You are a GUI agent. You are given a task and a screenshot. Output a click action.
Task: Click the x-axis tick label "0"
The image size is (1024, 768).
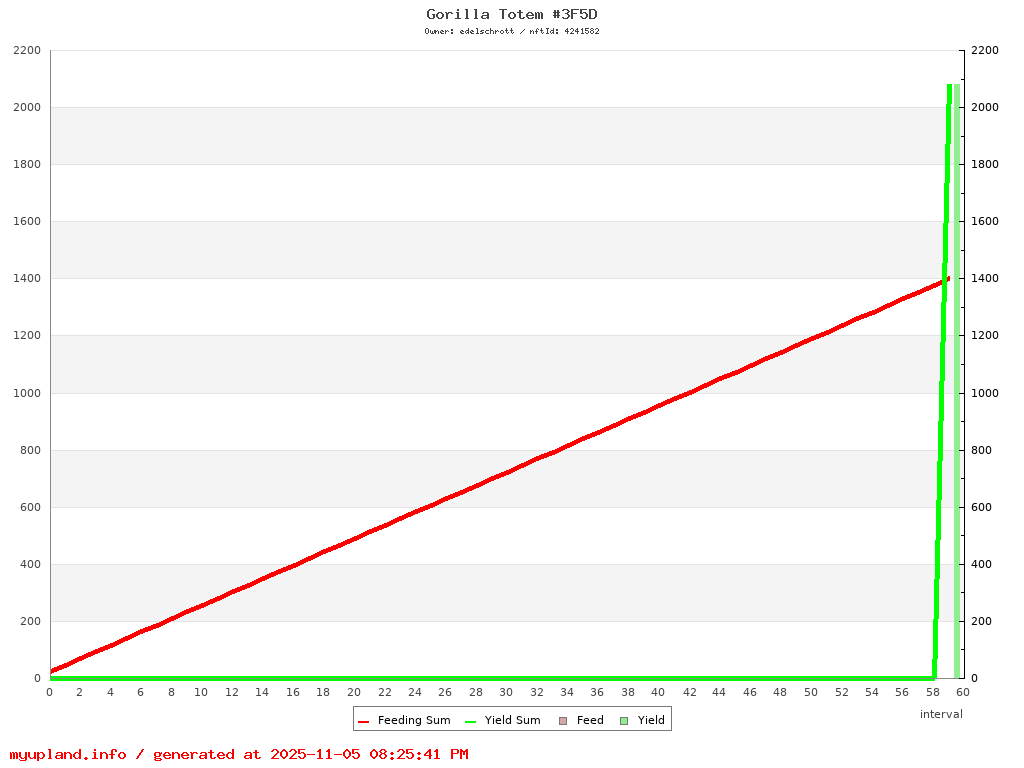[50, 692]
